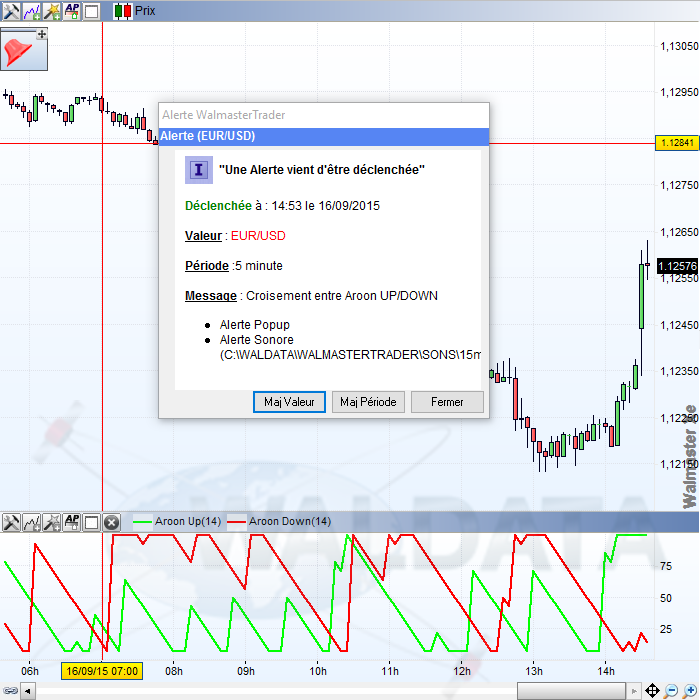The image size is (700, 700).
Task: Click the information icon in alert dialog
Action: pyautogui.click(x=199, y=170)
